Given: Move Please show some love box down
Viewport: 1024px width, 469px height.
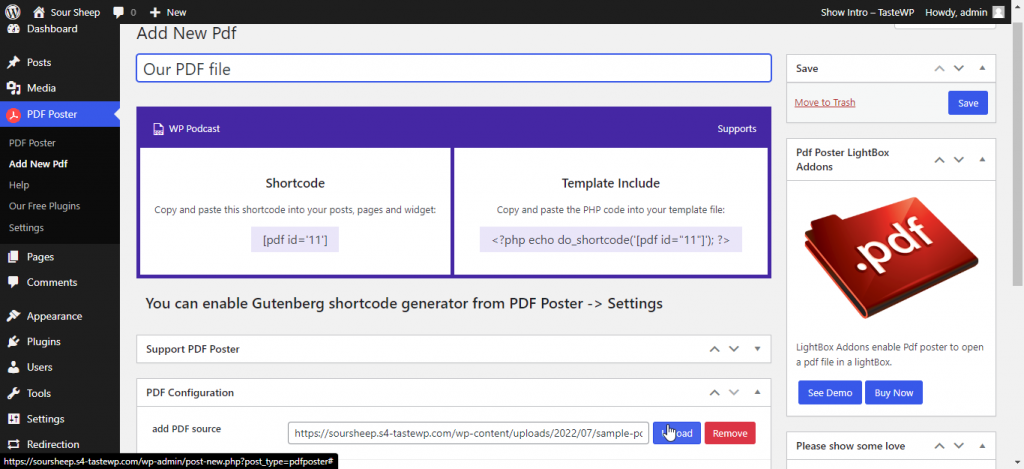Looking at the screenshot, I should click(x=959, y=446).
